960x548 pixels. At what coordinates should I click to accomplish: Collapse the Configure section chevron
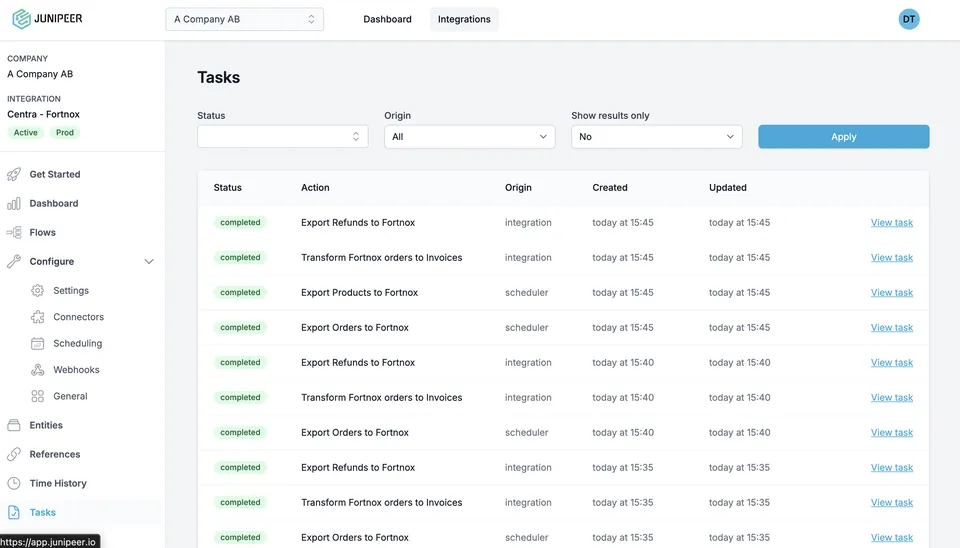(x=149, y=261)
